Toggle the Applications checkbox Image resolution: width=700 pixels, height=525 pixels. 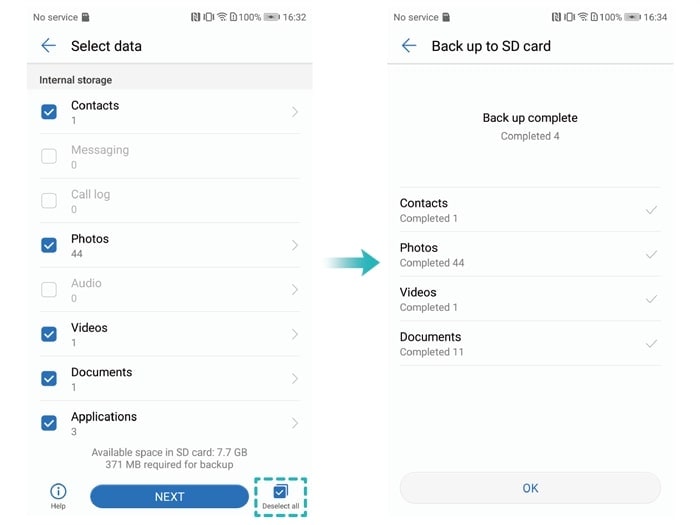click(49, 423)
